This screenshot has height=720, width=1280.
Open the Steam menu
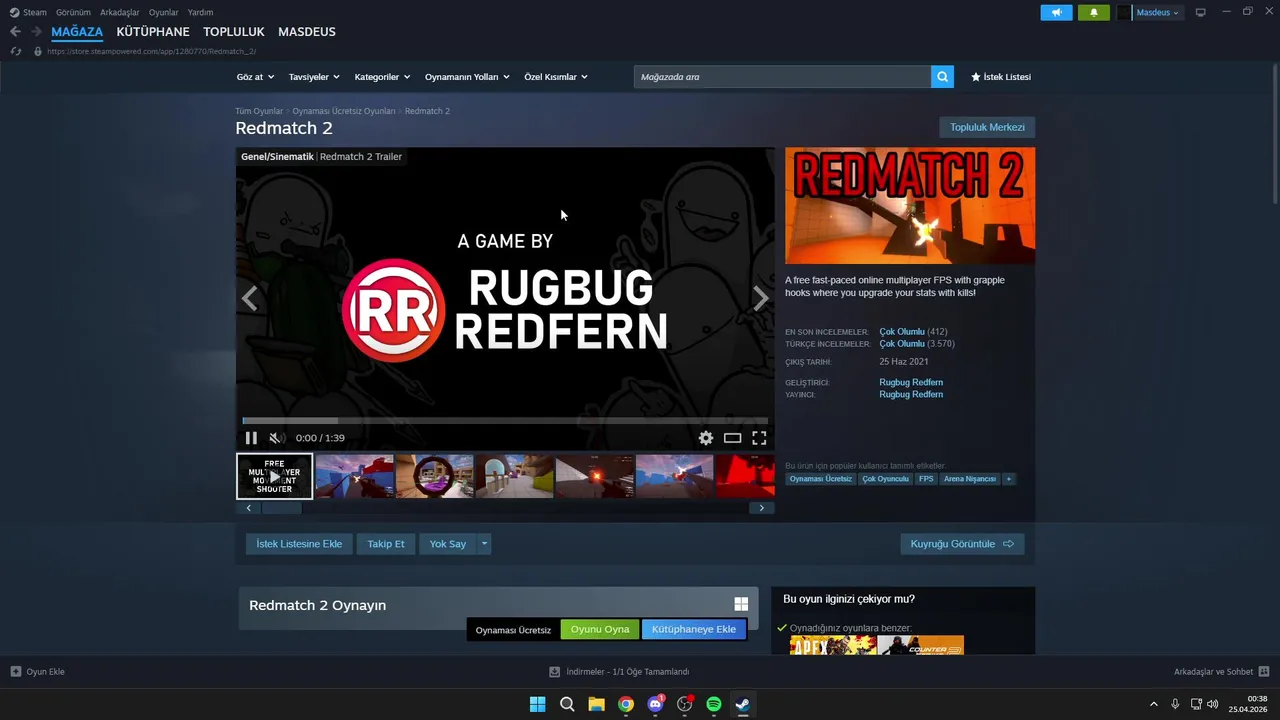coord(28,12)
